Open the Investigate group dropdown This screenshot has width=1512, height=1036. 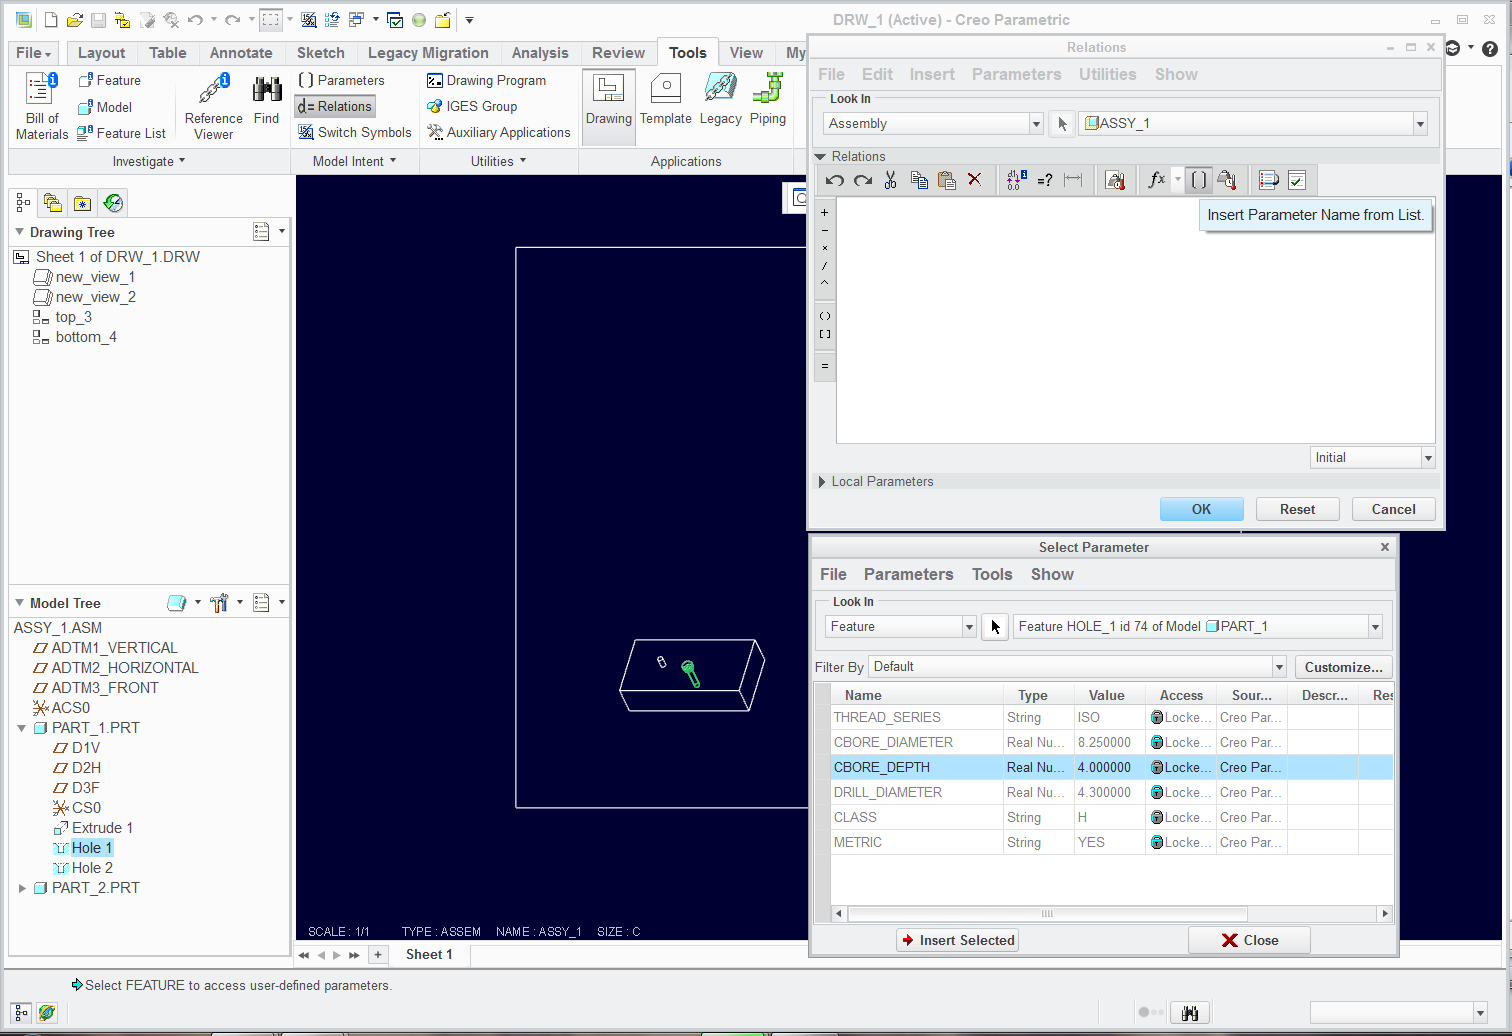coord(149,162)
